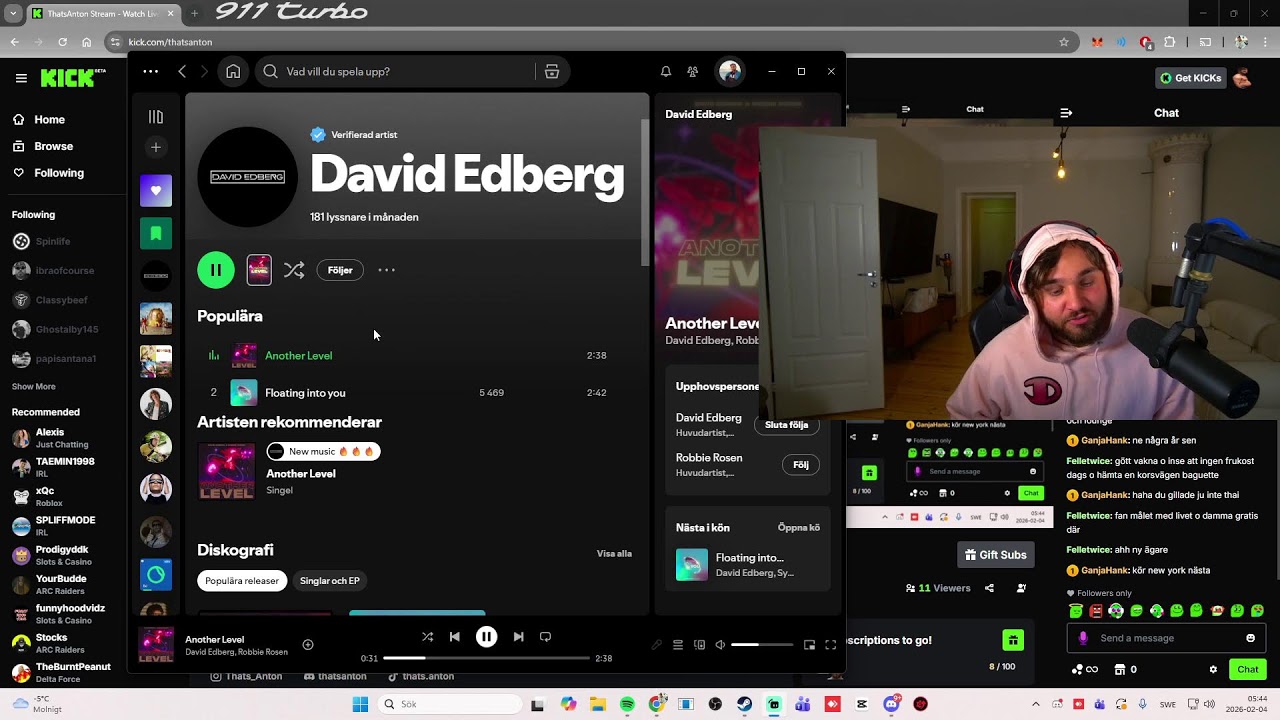Open Spotify profile avatar menu

click(x=730, y=71)
